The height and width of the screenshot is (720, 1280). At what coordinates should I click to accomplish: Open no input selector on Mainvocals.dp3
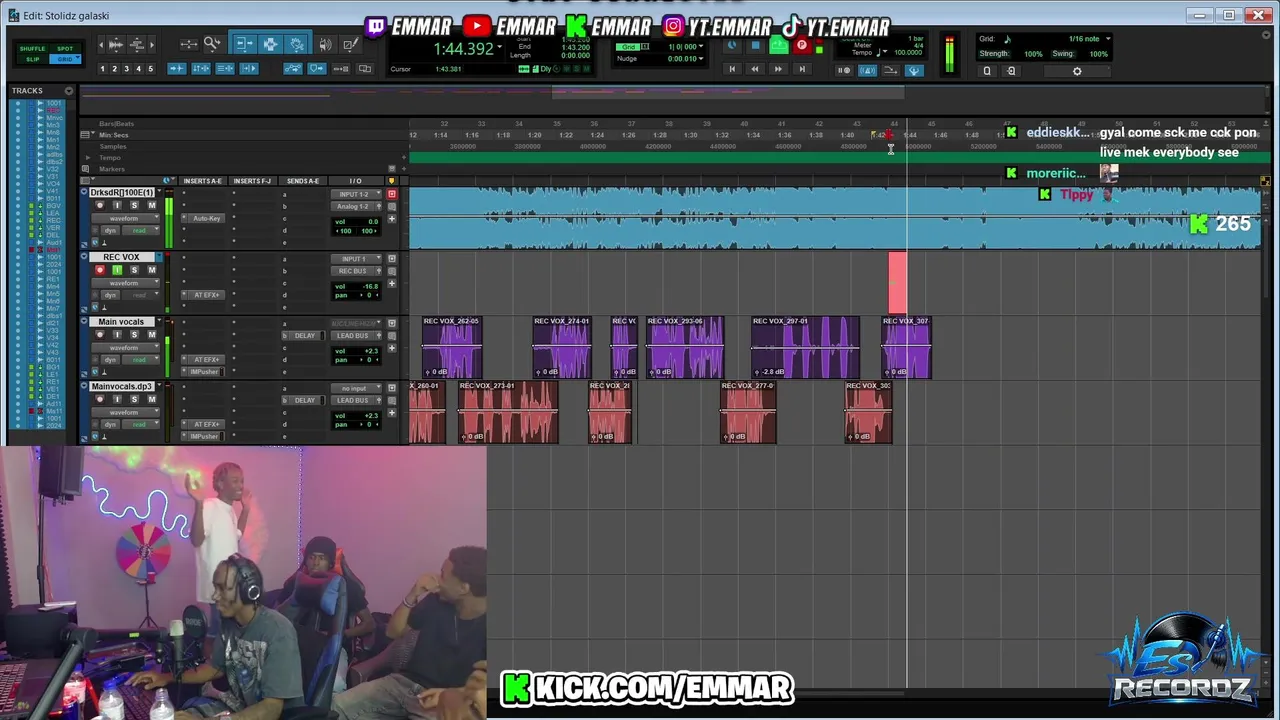click(x=354, y=388)
